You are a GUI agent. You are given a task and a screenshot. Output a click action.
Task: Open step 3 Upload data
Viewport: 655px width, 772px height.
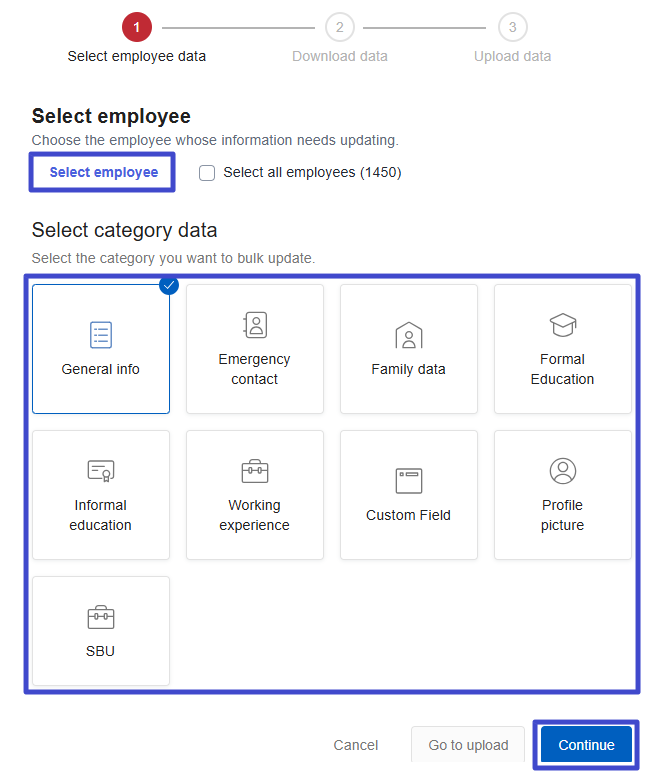(512, 27)
